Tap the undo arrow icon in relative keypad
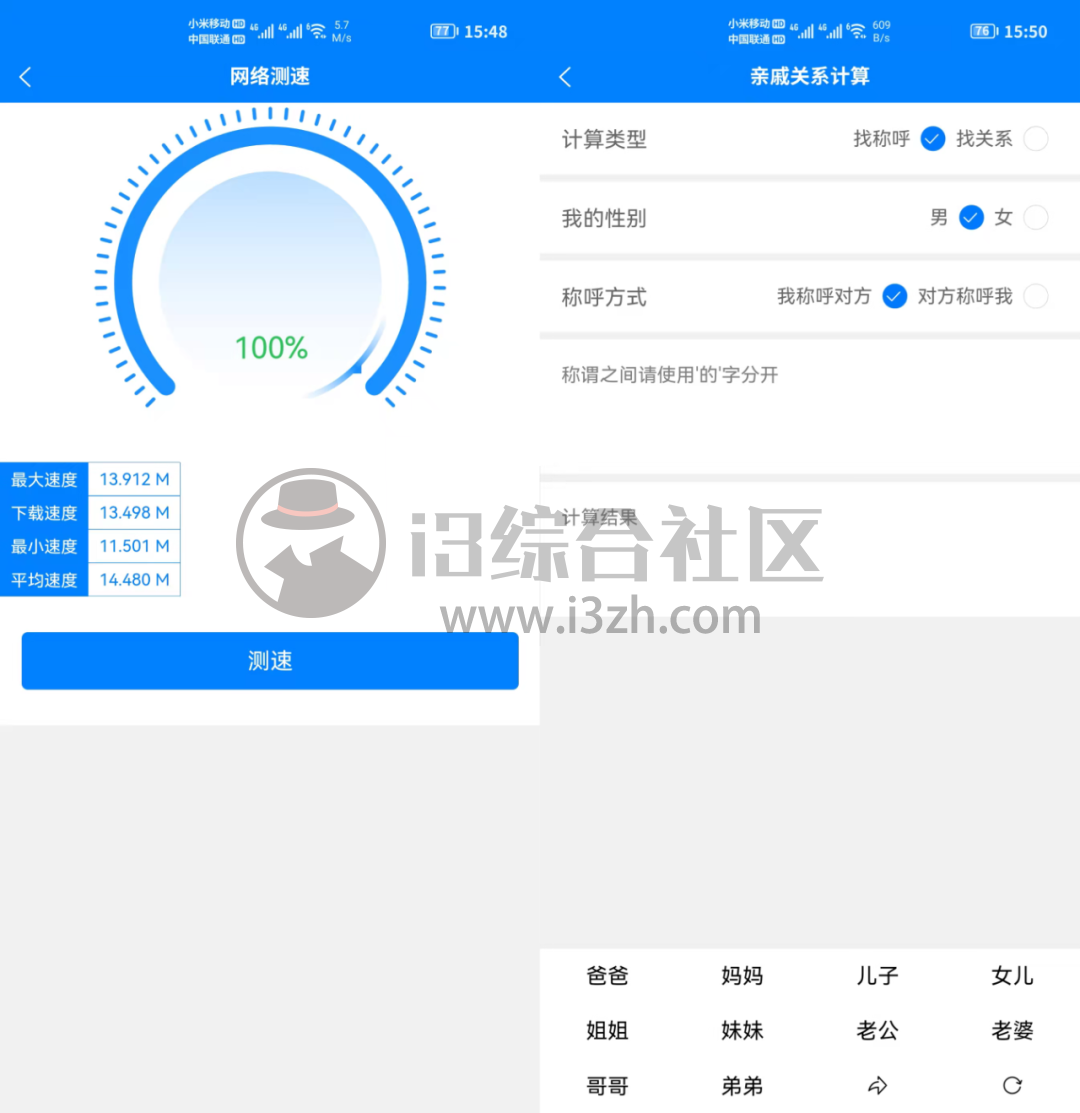This screenshot has height=1113, width=1080. point(877,1085)
